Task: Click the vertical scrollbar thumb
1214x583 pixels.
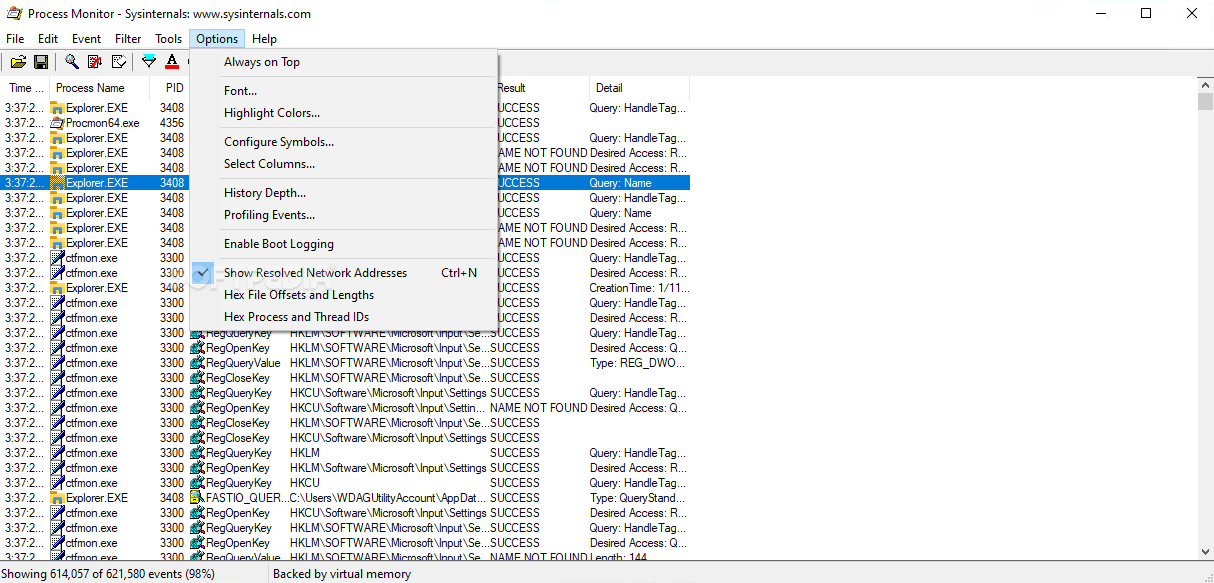Action: pyautogui.click(x=1205, y=103)
